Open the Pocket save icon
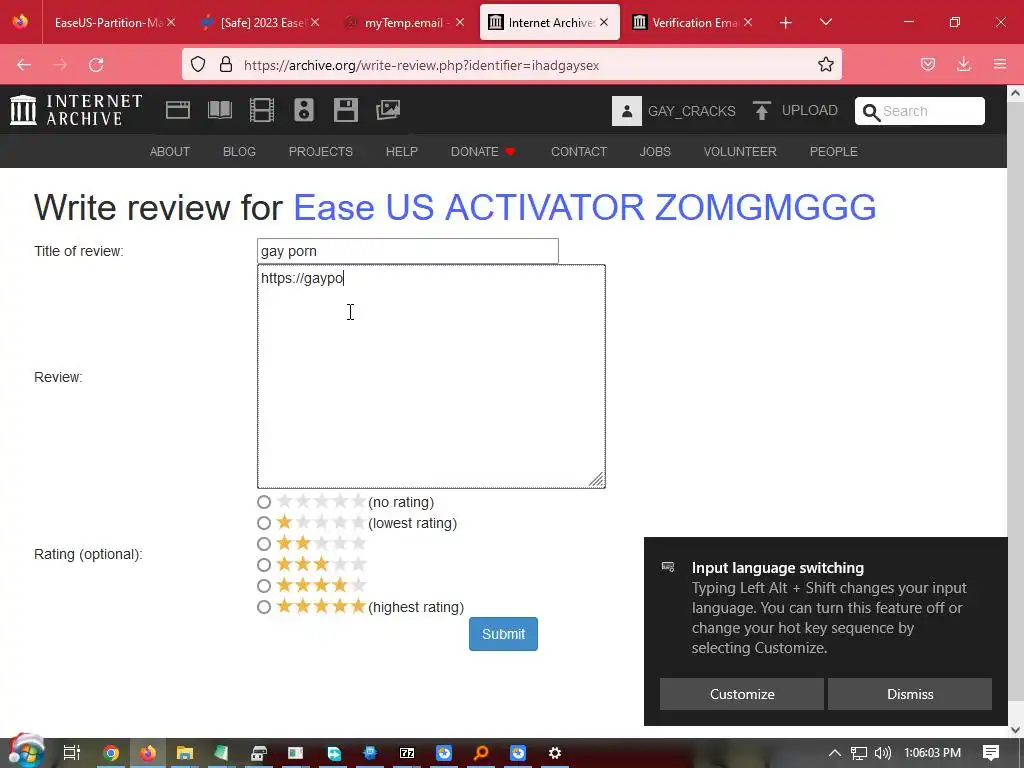The image size is (1024, 768). point(927,64)
